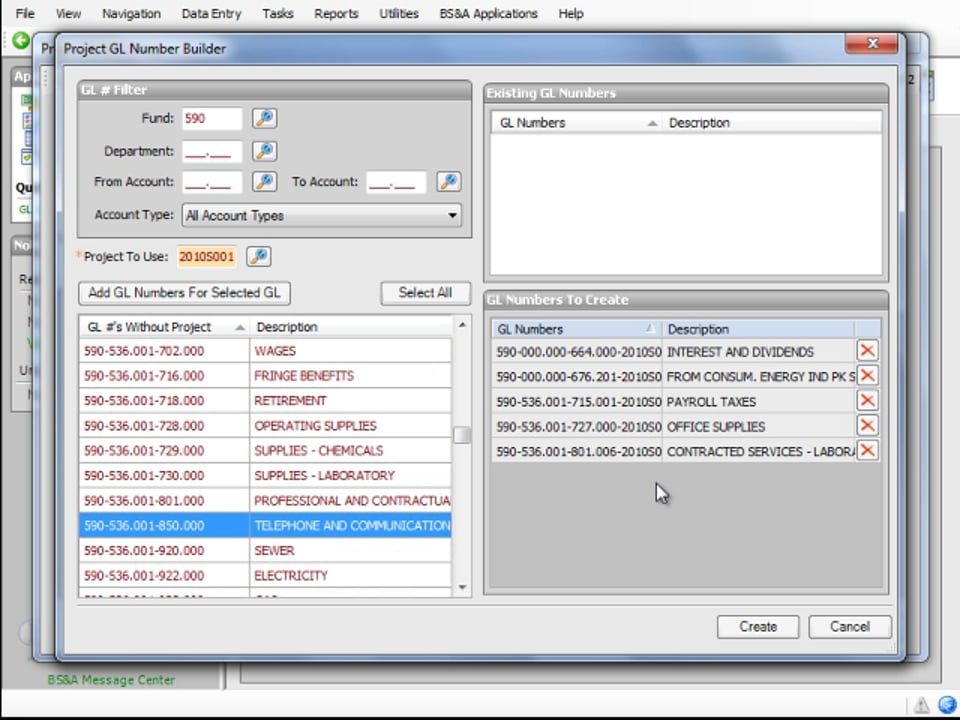The height and width of the screenshot is (720, 960).
Task: Select the PROFESSIONAL AND CONTRACTUAL row
Action: tap(266, 501)
